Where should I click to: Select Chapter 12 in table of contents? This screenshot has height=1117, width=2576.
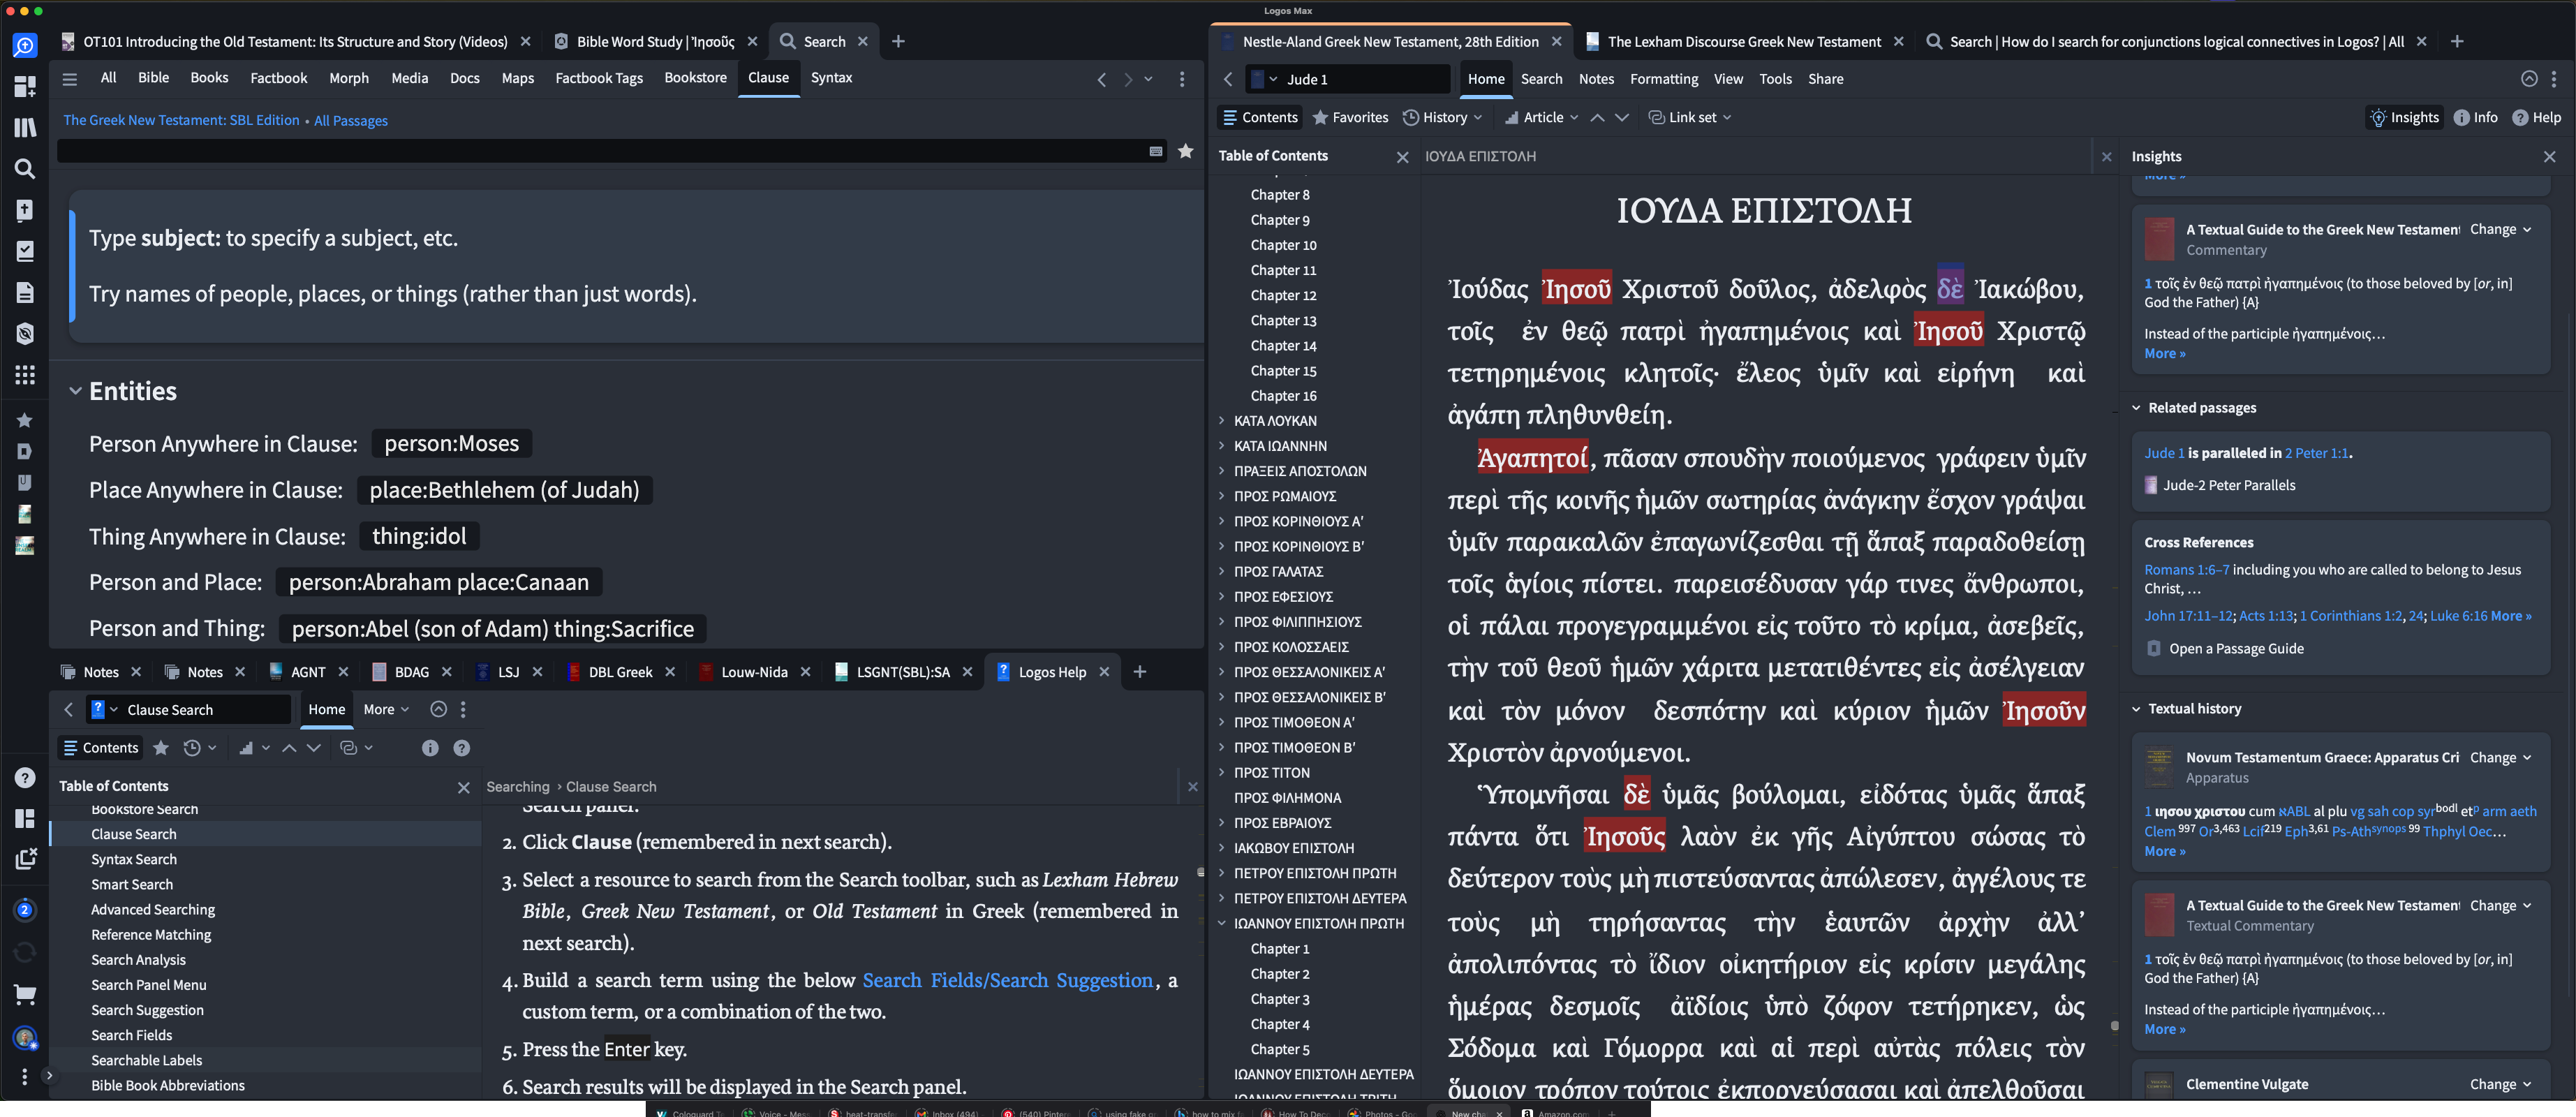[1283, 295]
